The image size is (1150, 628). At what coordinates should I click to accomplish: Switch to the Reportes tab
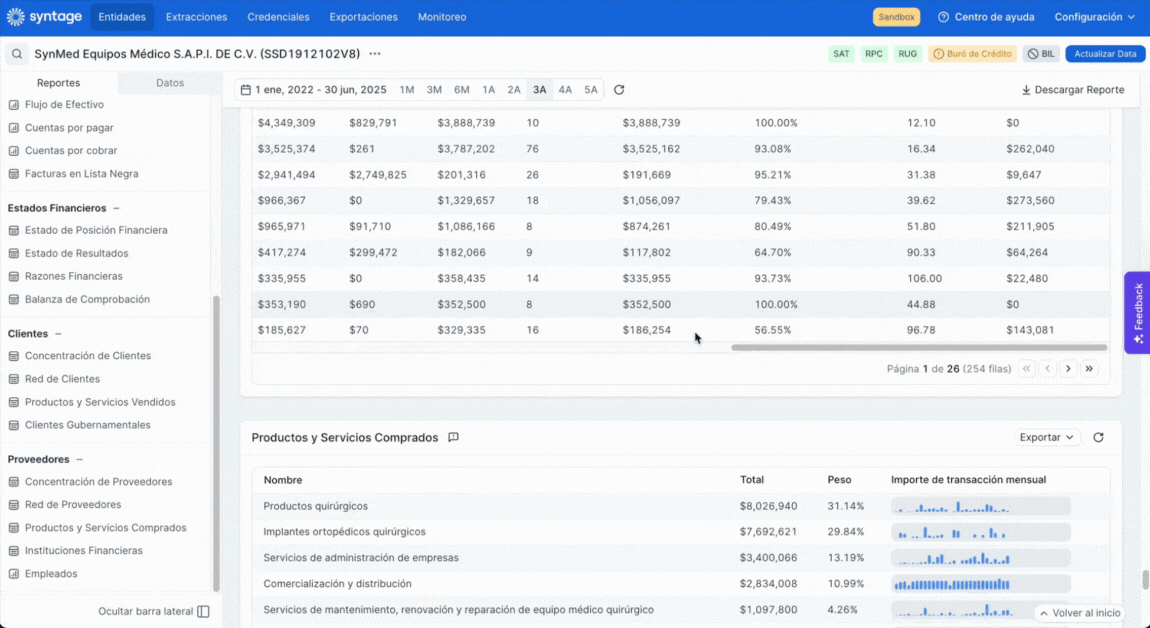click(59, 83)
